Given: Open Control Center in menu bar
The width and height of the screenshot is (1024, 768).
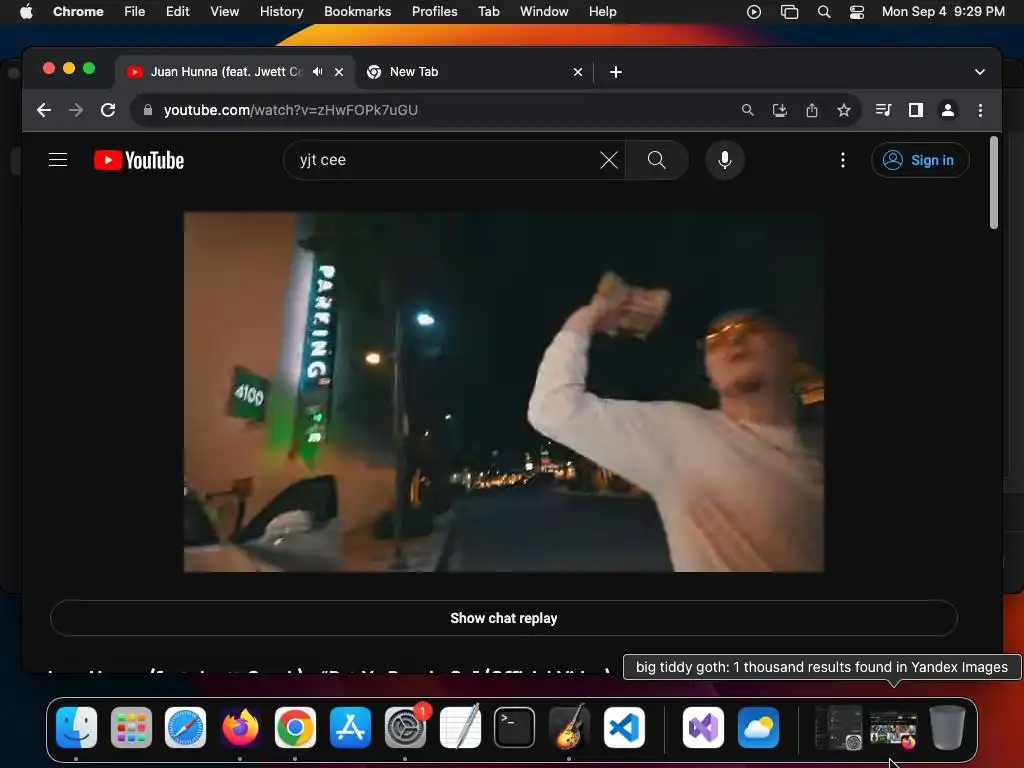Looking at the screenshot, I should (x=856, y=11).
